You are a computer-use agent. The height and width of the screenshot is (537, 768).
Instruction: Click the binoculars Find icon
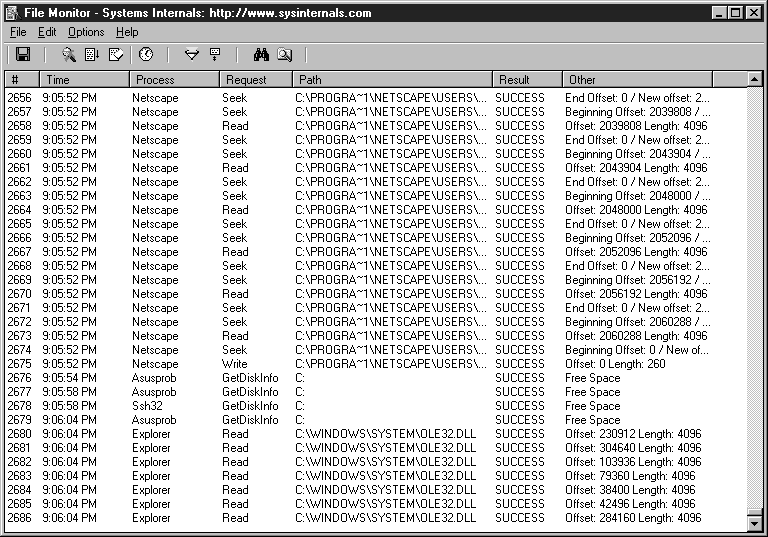[261, 55]
